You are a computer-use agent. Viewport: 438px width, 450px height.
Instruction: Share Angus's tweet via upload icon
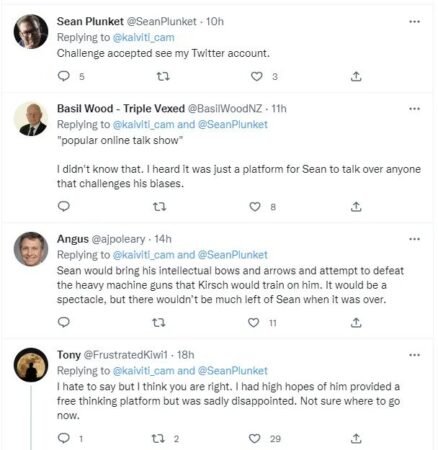(x=356, y=323)
